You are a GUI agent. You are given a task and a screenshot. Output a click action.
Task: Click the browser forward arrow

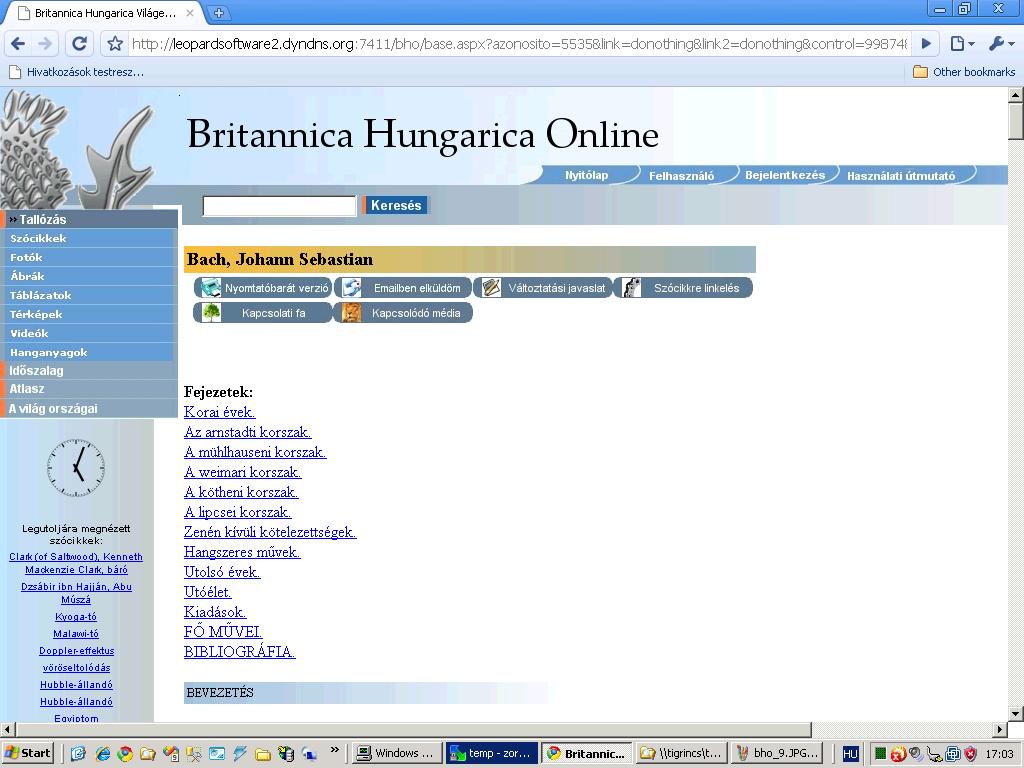[x=46, y=44]
